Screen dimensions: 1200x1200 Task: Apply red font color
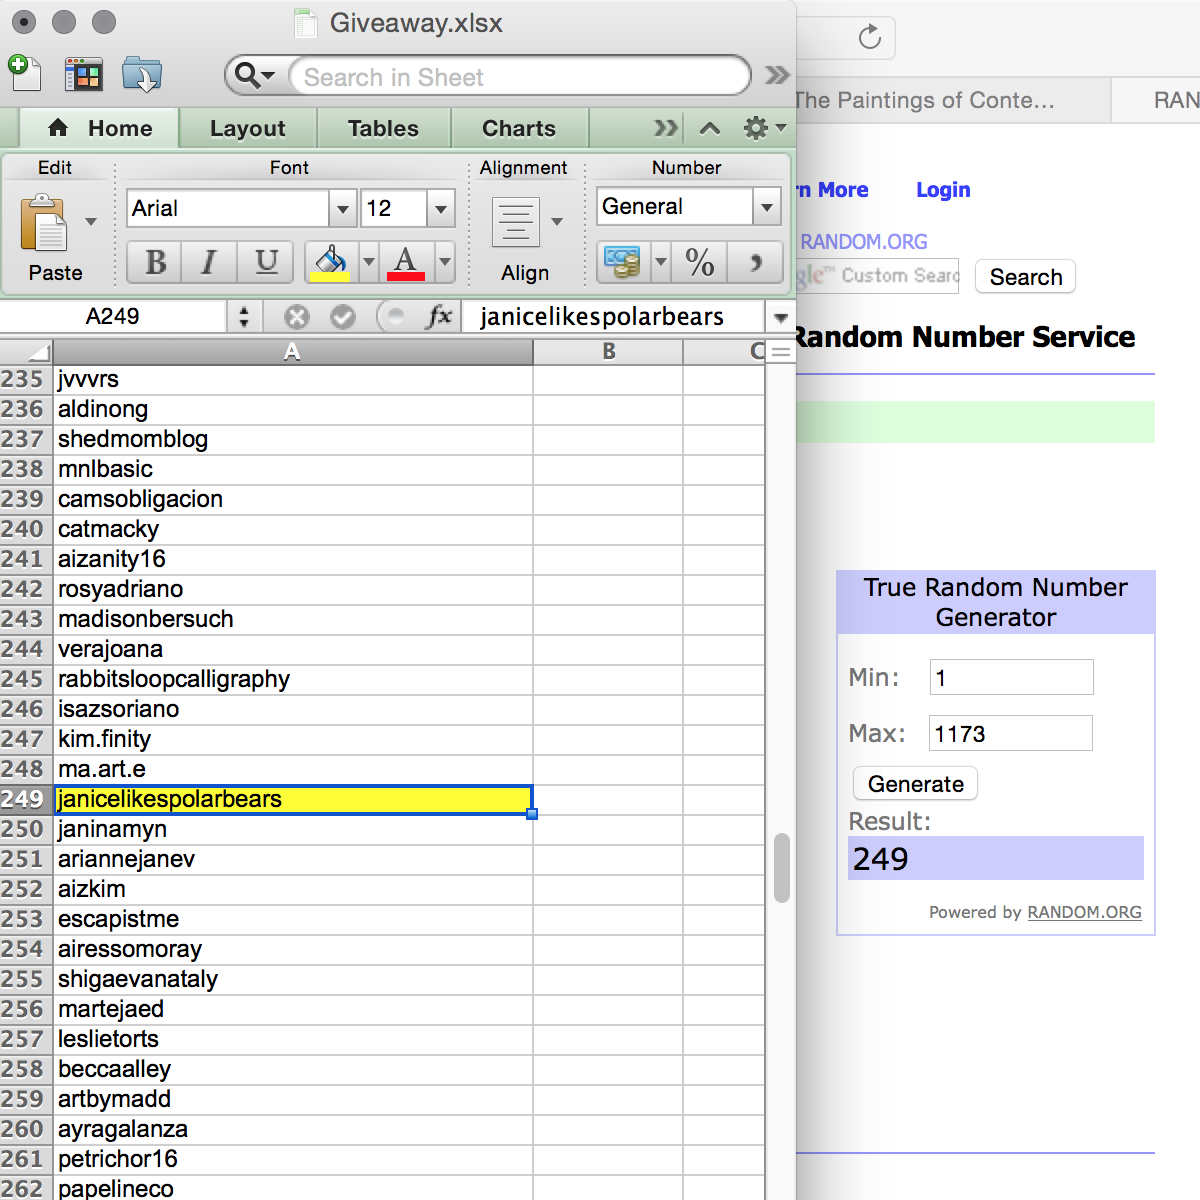click(406, 262)
